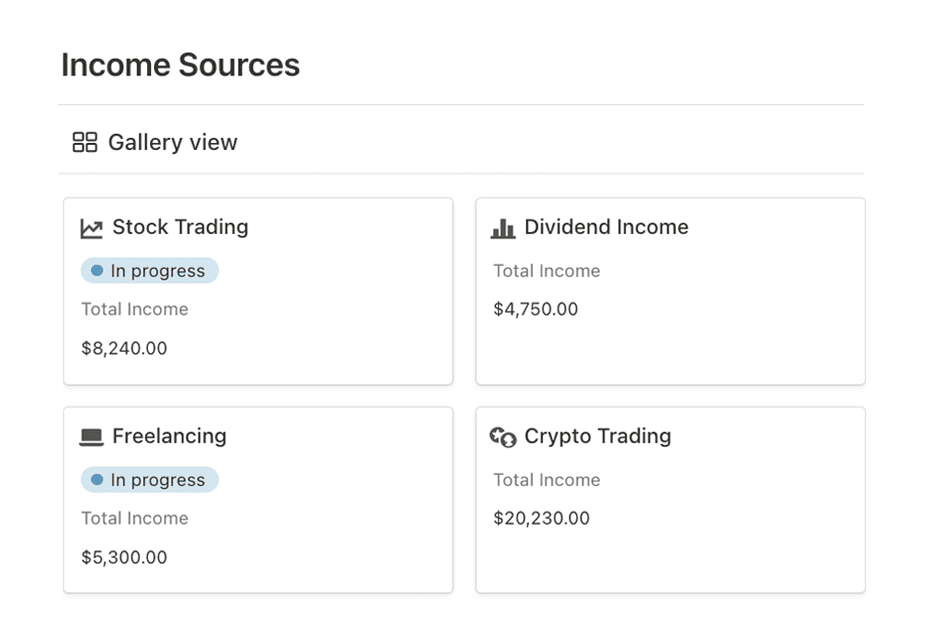Viewport: 930px width, 643px height.
Task: Click the blue dot in Stock Trading status
Action: click(x=95, y=270)
